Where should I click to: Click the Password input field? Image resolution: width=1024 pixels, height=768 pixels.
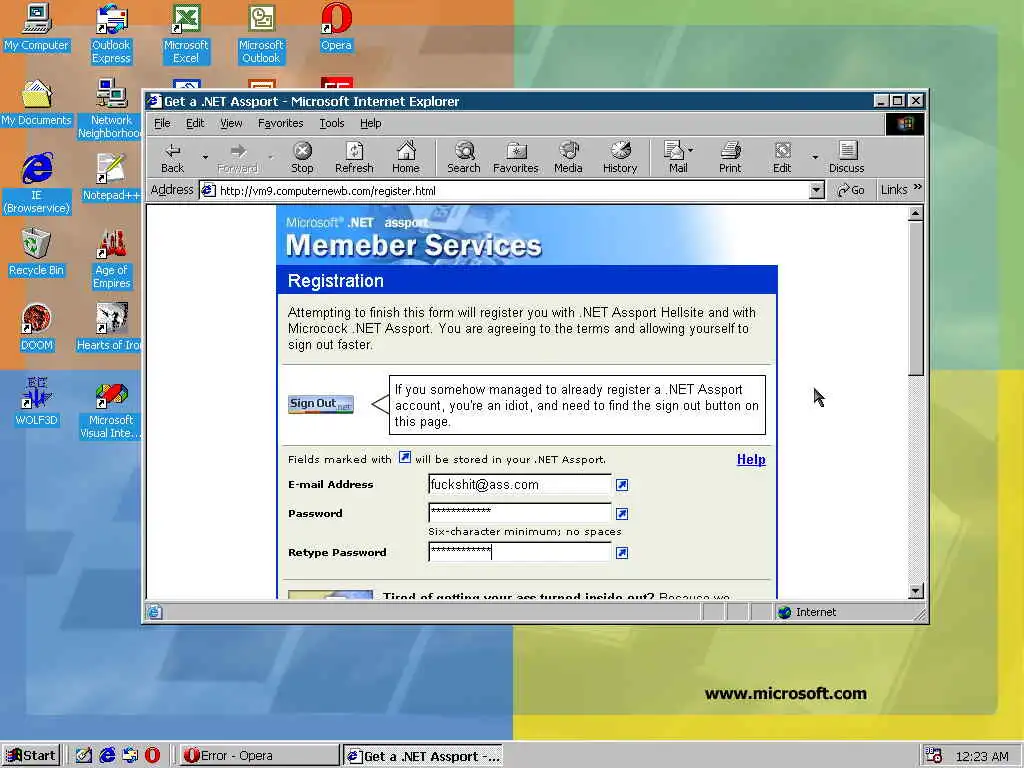tap(520, 513)
